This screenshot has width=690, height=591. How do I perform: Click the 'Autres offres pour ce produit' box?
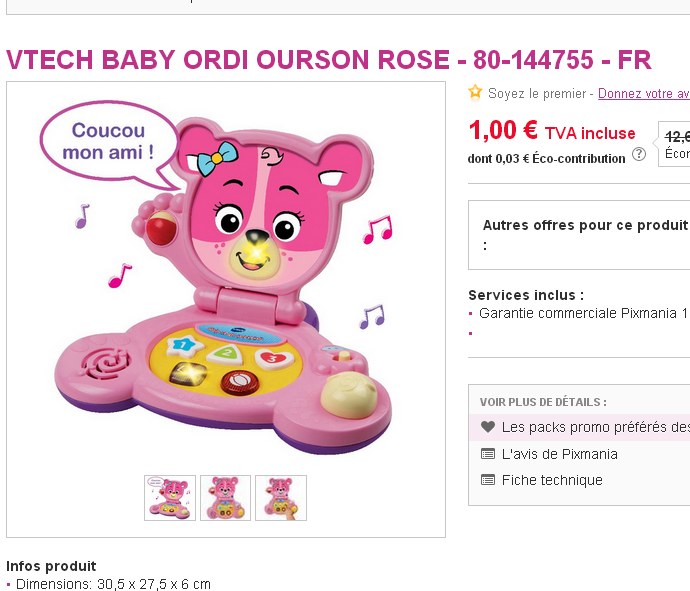(x=579, y=234)
